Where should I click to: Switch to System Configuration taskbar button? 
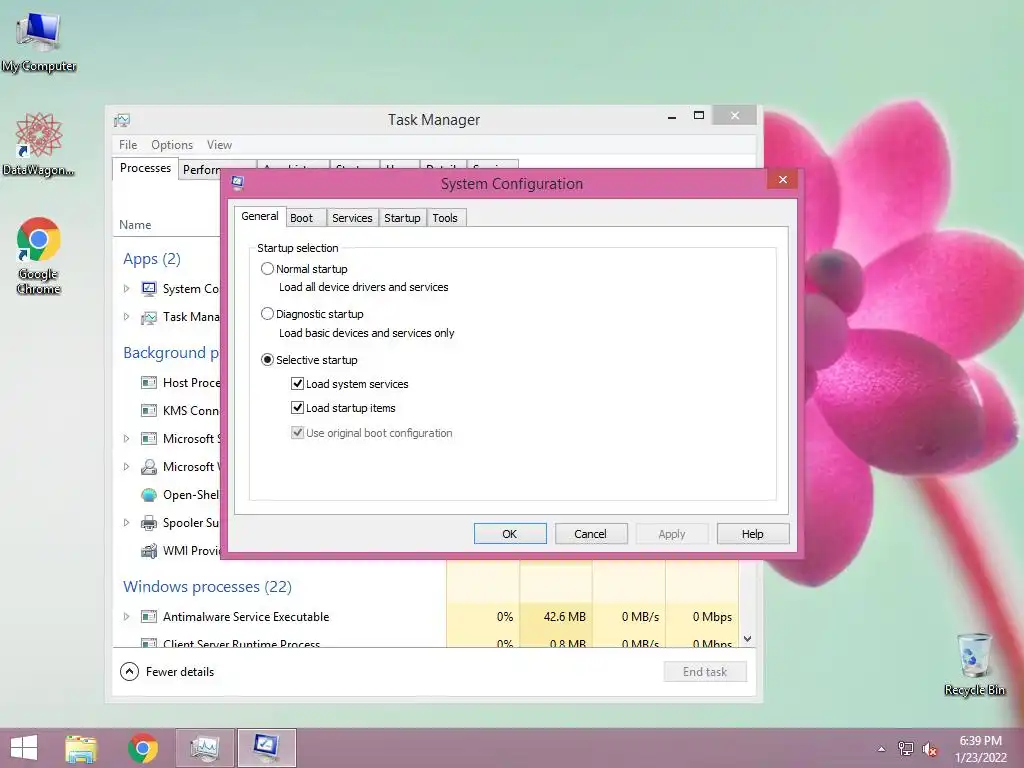pos(266,748)
